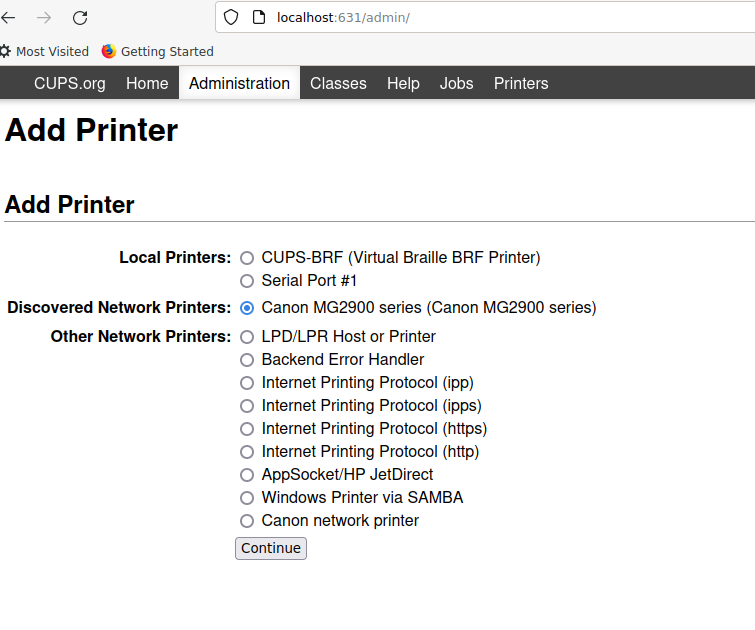Click the Discovered Network Printers label
Viewport: 755px width, 630px height.
click(119, 307)
